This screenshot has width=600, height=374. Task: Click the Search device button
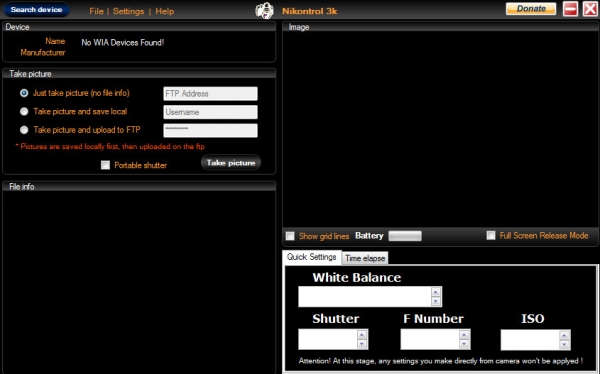pyautogui.click(x=36, y=10)
